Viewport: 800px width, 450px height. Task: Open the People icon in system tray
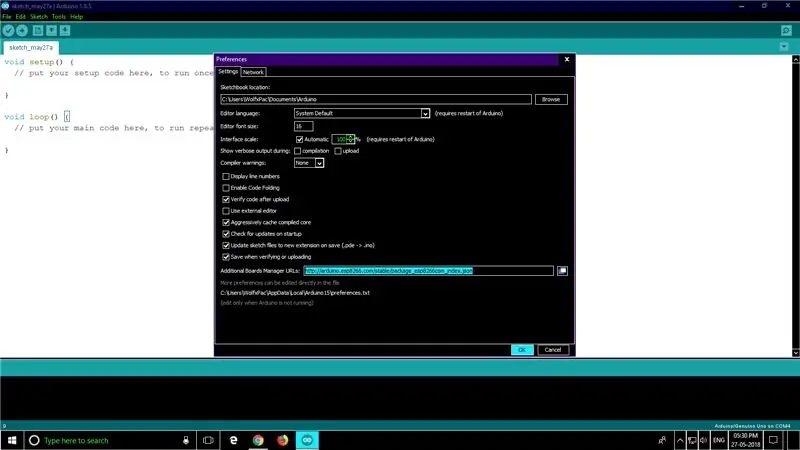coord(662,440)
